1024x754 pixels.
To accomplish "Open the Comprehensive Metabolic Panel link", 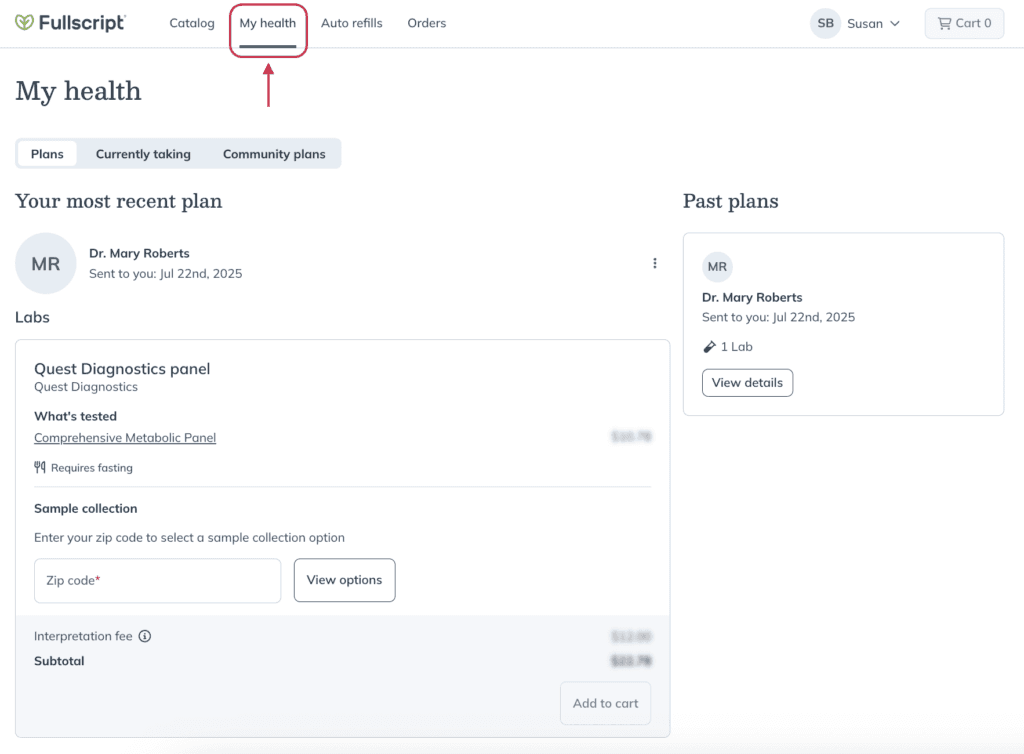I will [x=125, y=437].
